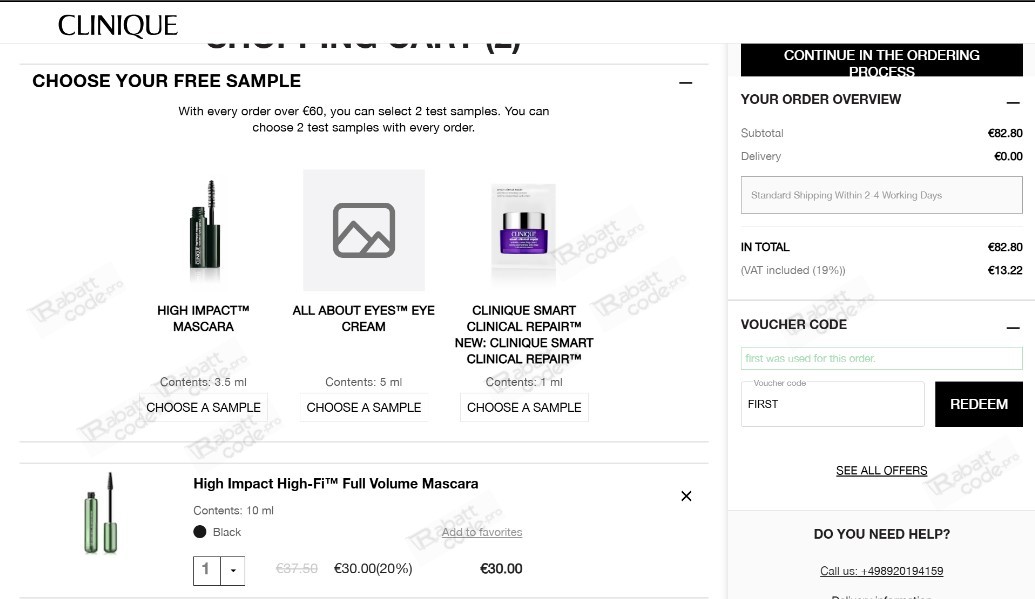Collapse the Choose Your Free Sample section
Image resolution: width=1035 pixels, height=599 pixels.
click(685, 83)
